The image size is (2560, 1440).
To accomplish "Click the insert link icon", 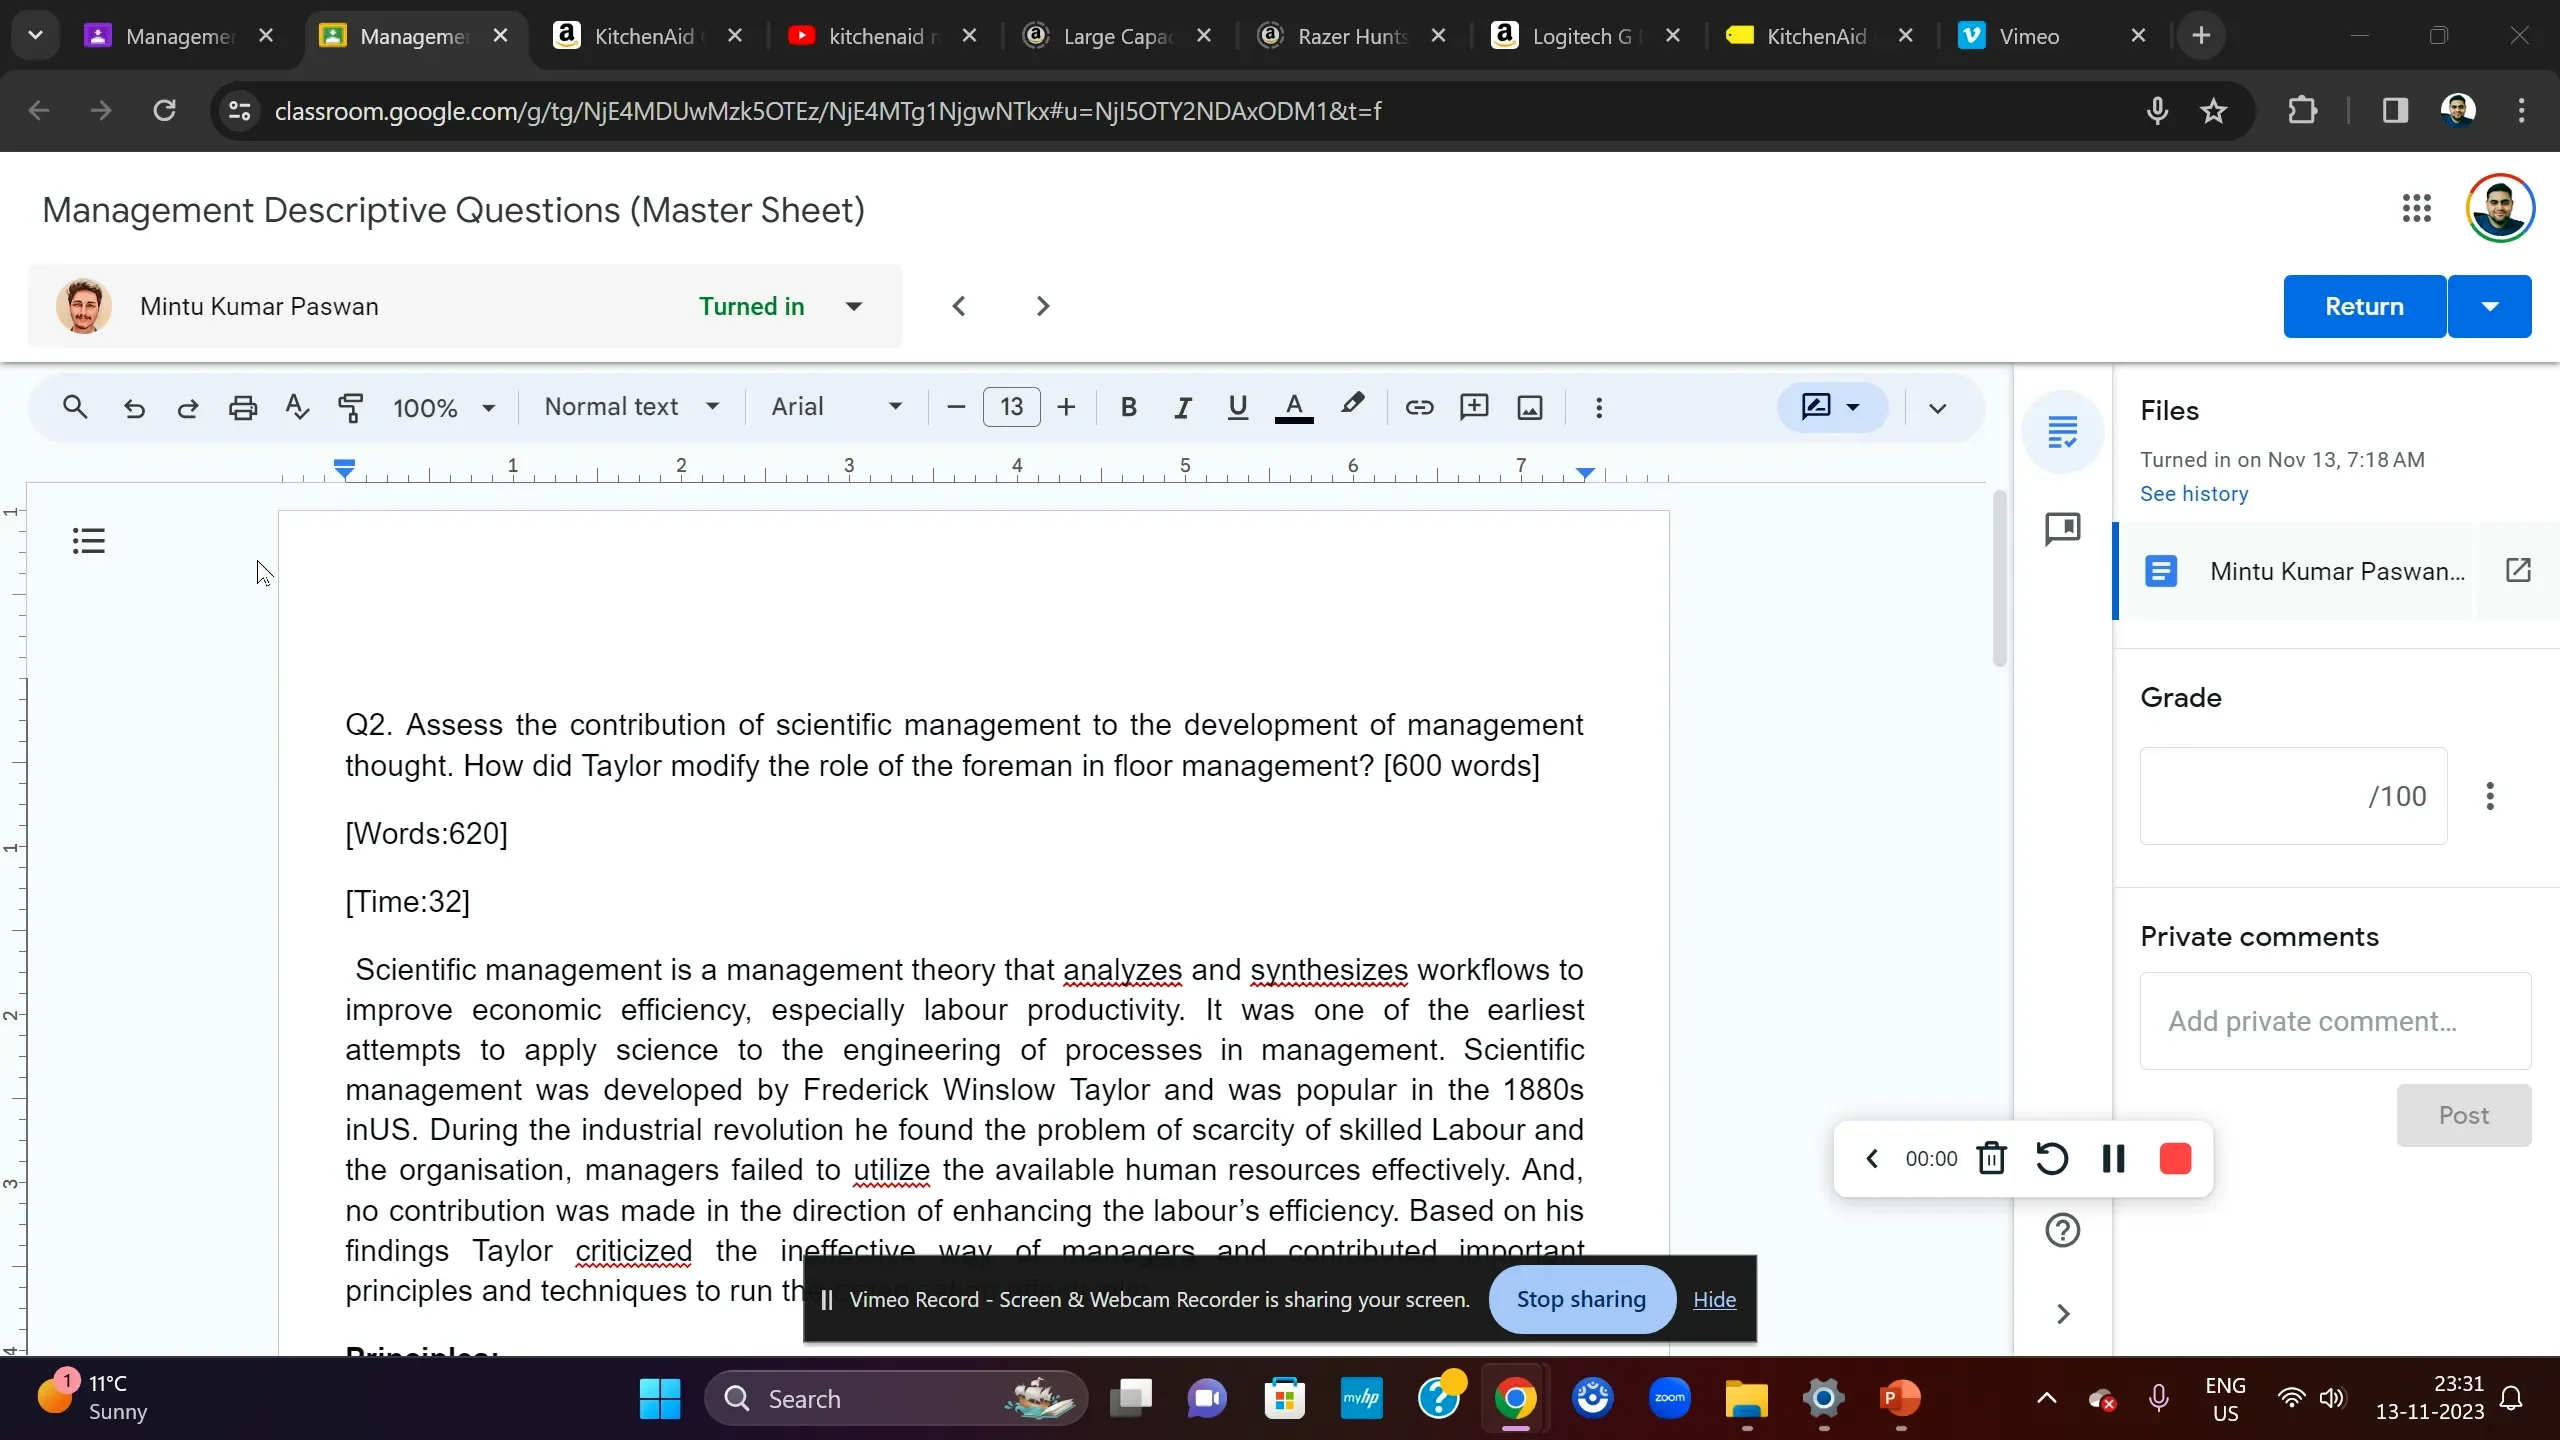I will pos(1419,407).
